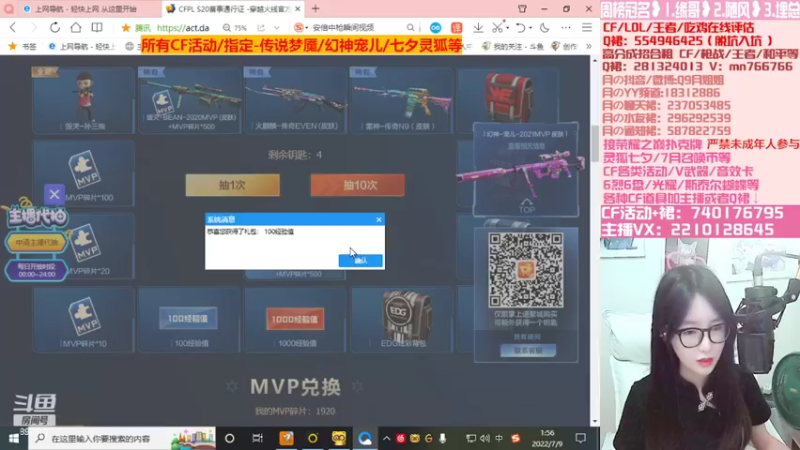Close the CFPL S20 tab
Image resolution: width=800 pixels, height=450 pixels.
point(297,9)
